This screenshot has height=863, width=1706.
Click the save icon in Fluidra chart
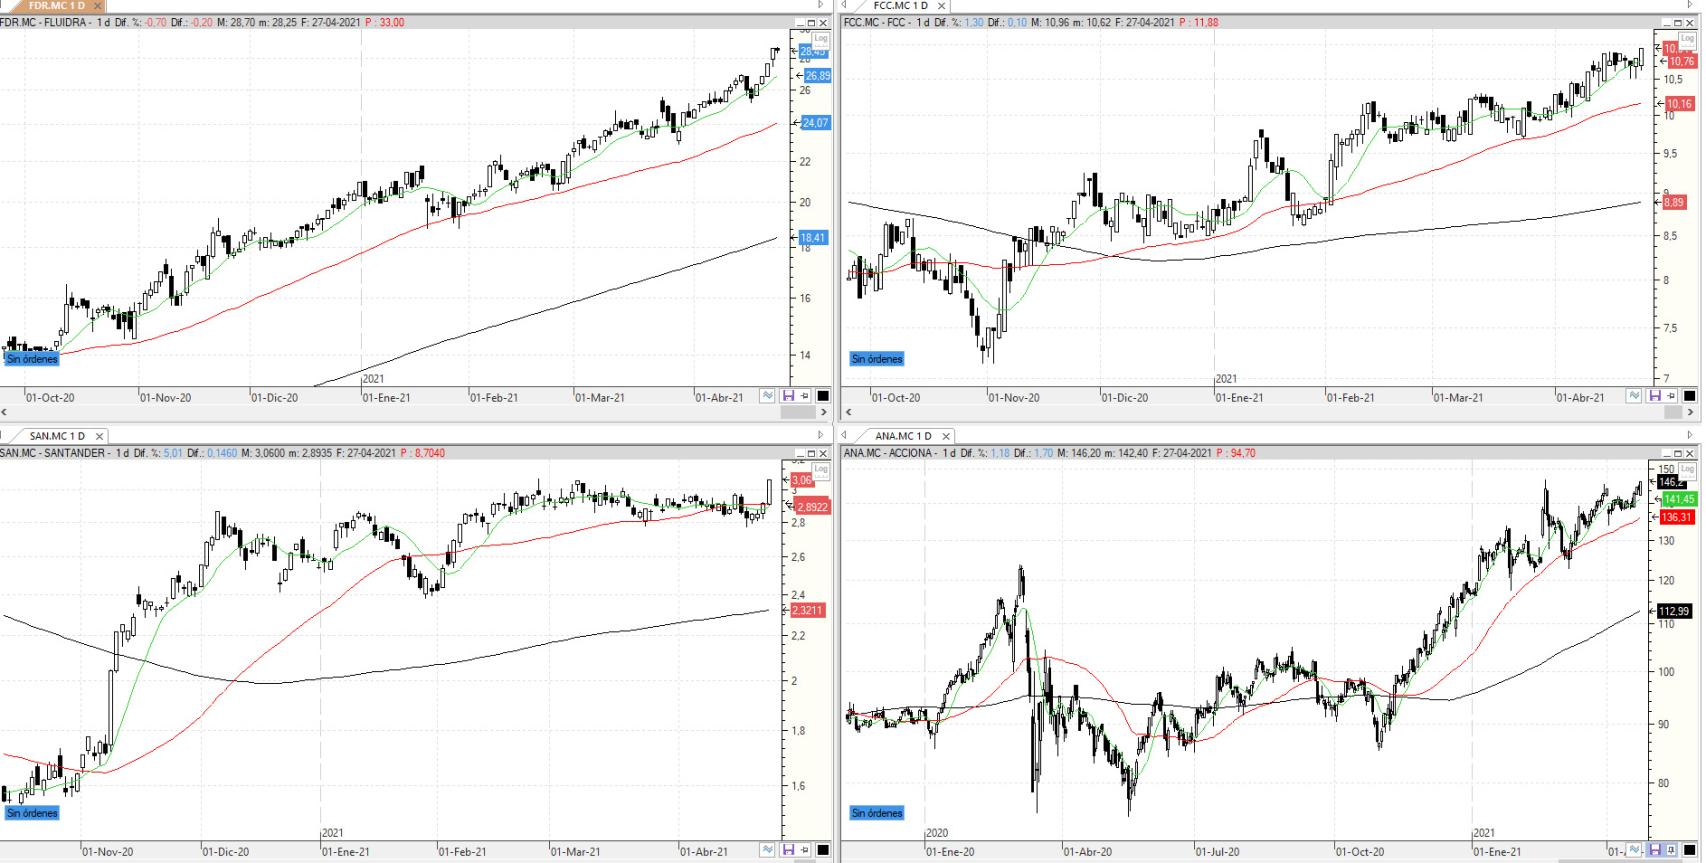pyautogui.click(x=788, y=396)
